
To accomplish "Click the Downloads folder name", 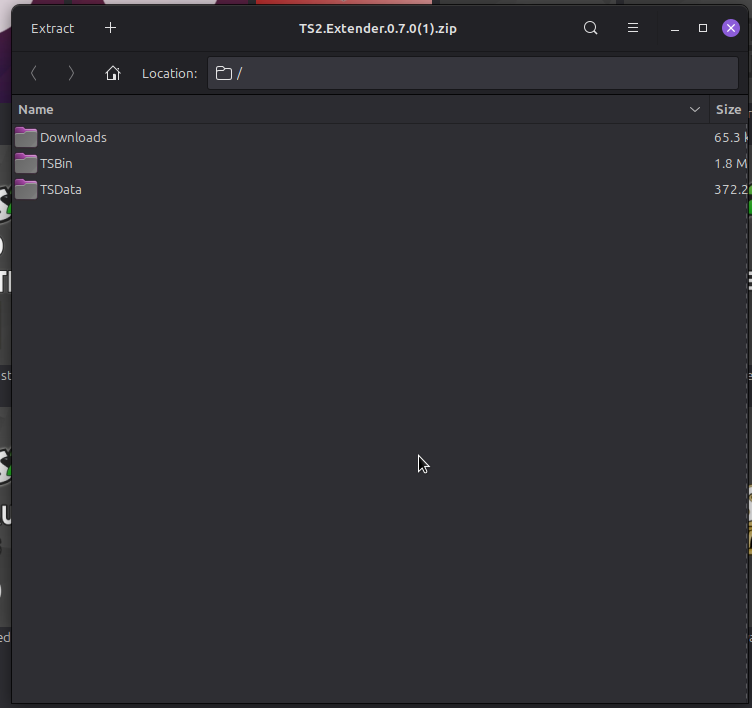I will [x=73, y=137].
